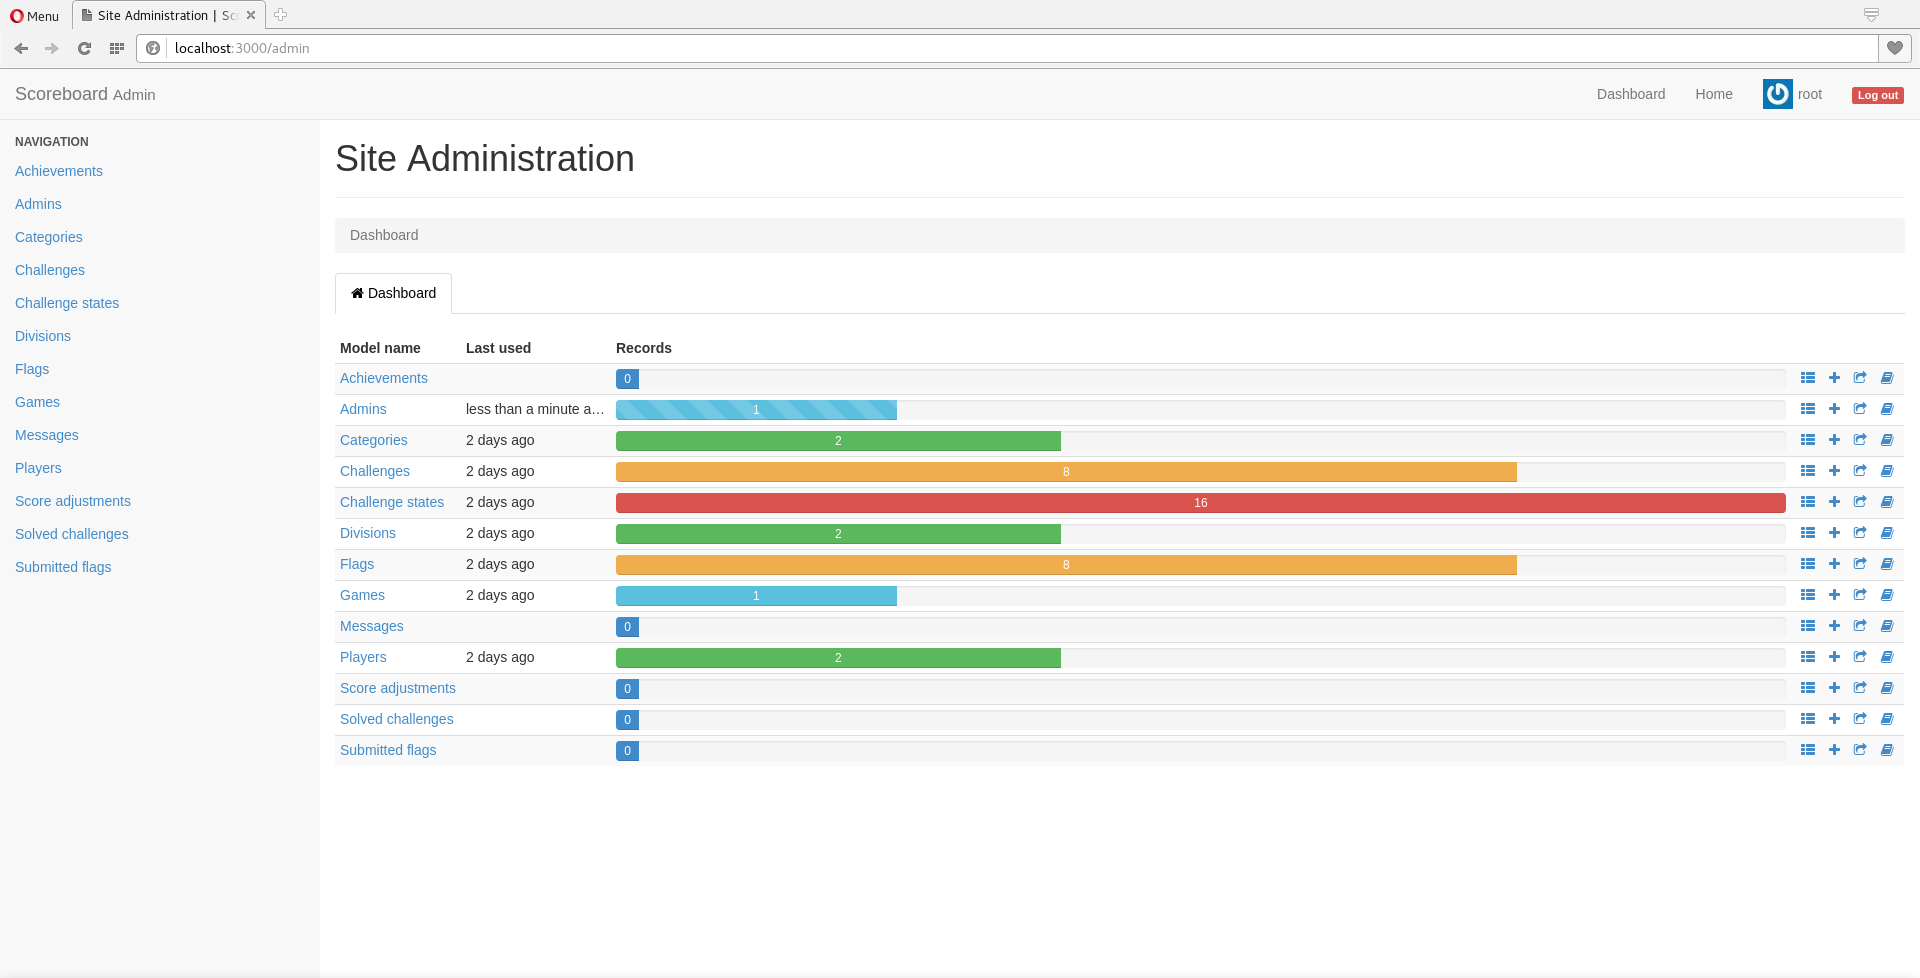
Task: Reload the page using the refresh icon
Action: click(84, 48)
